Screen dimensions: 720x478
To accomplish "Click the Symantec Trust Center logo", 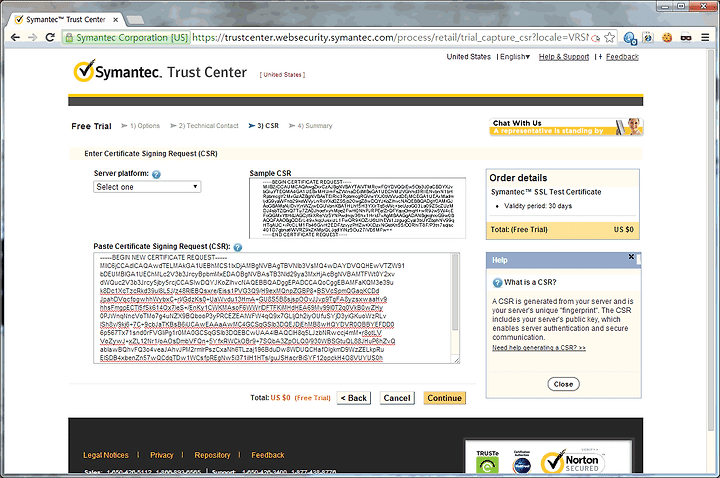I will (160, 71).
